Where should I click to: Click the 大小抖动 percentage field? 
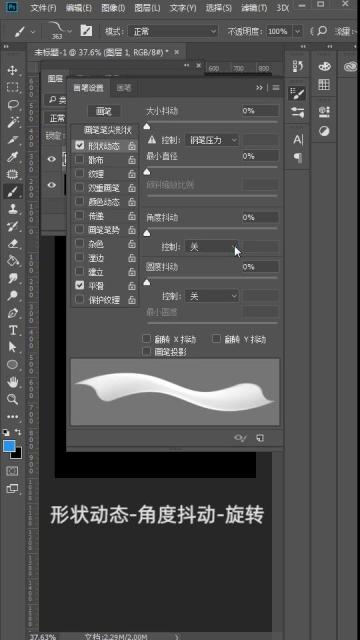tap(260, 111)
